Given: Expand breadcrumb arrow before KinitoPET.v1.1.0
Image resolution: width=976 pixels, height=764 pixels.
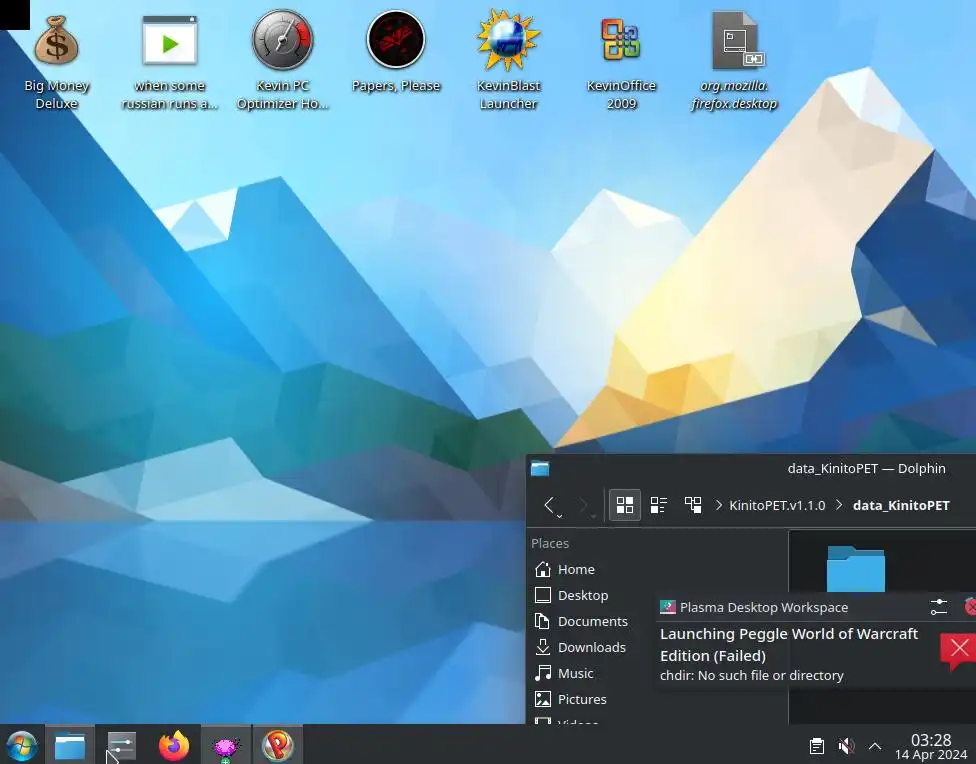Looking at the screenshot, I should [x=719, y=505].
